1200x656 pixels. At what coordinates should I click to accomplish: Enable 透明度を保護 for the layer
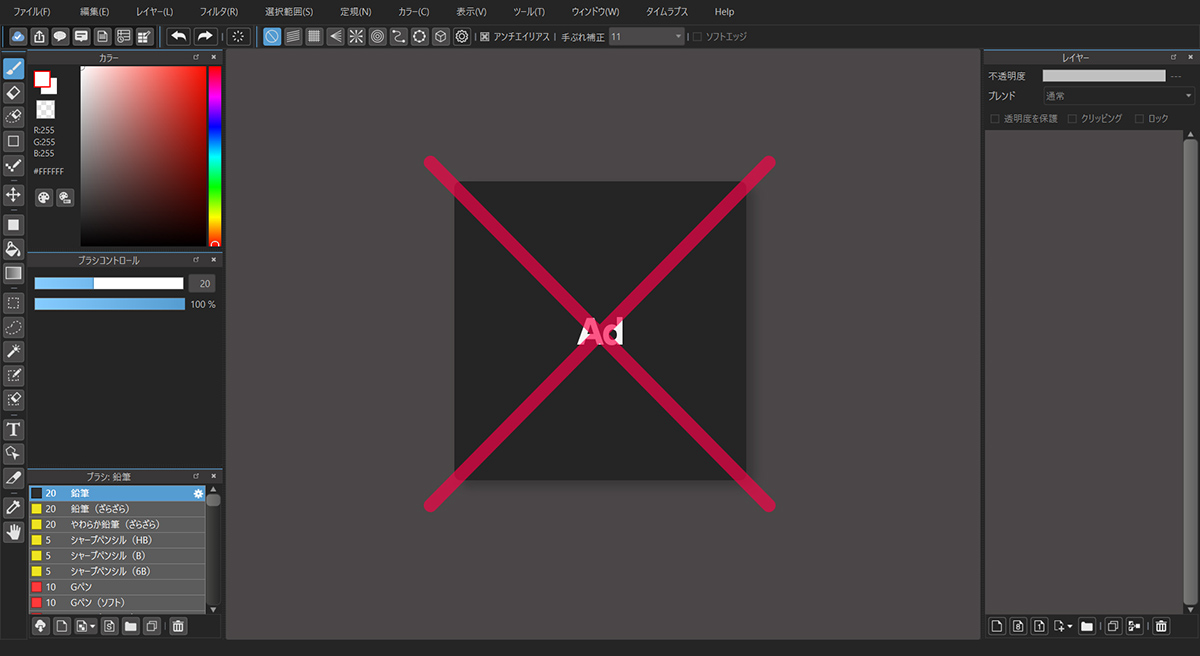coord(995,117)
